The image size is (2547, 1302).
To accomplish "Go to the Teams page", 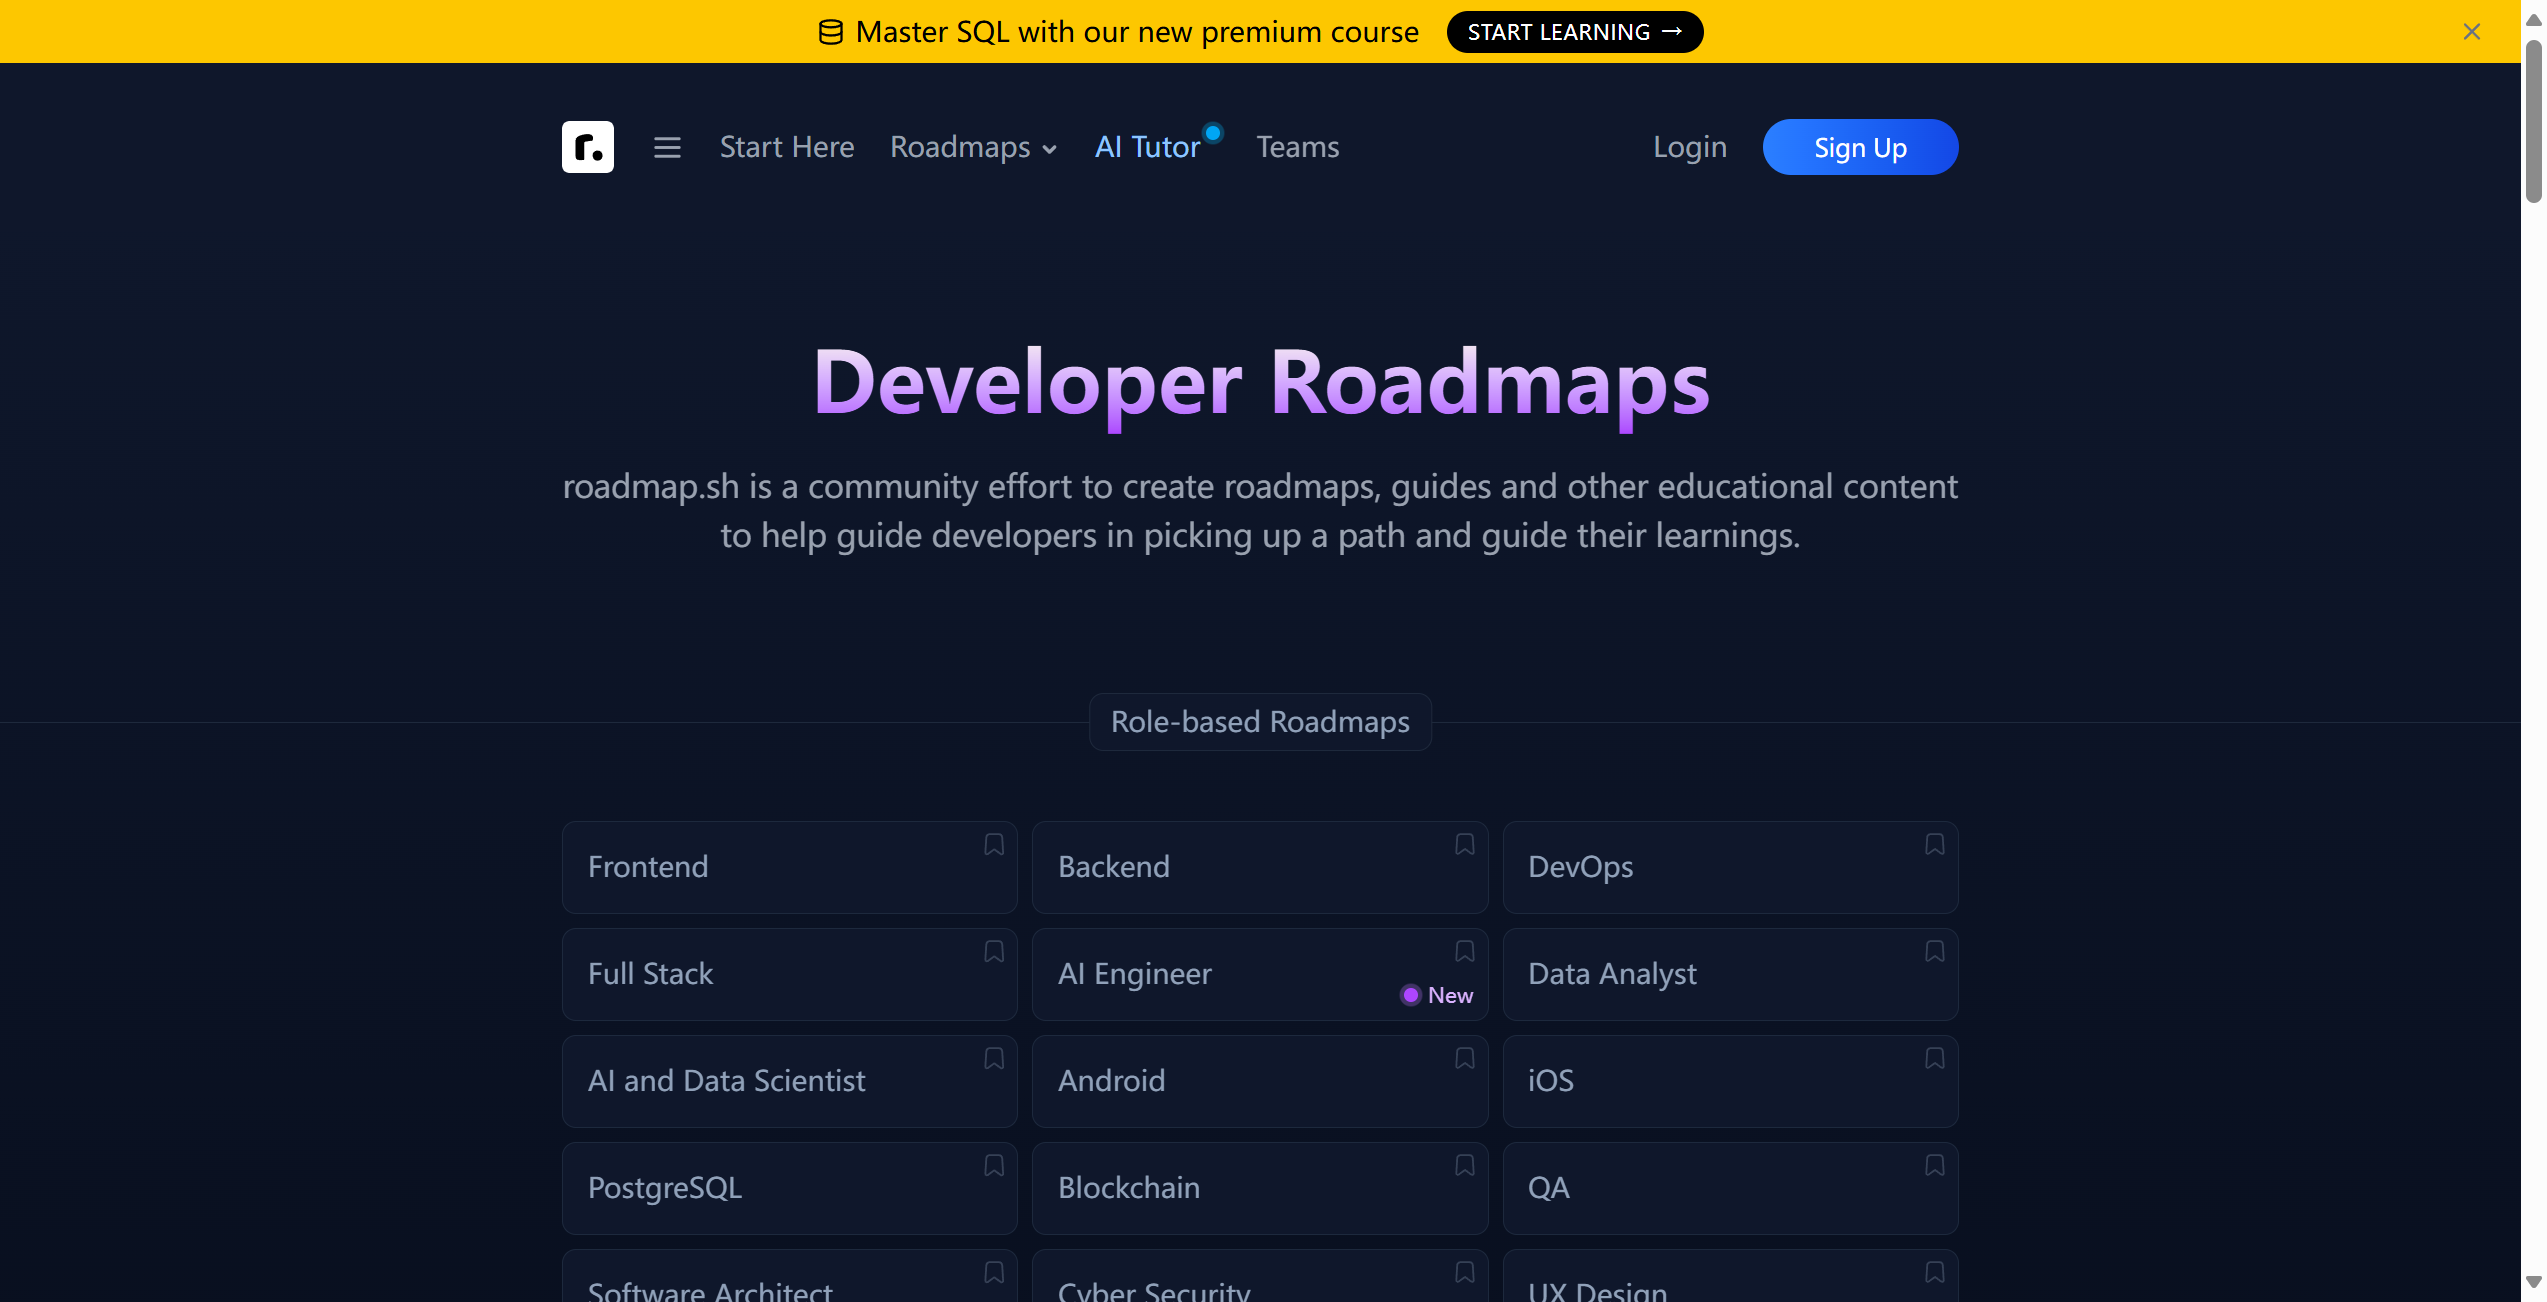I will pos(1297,147).
